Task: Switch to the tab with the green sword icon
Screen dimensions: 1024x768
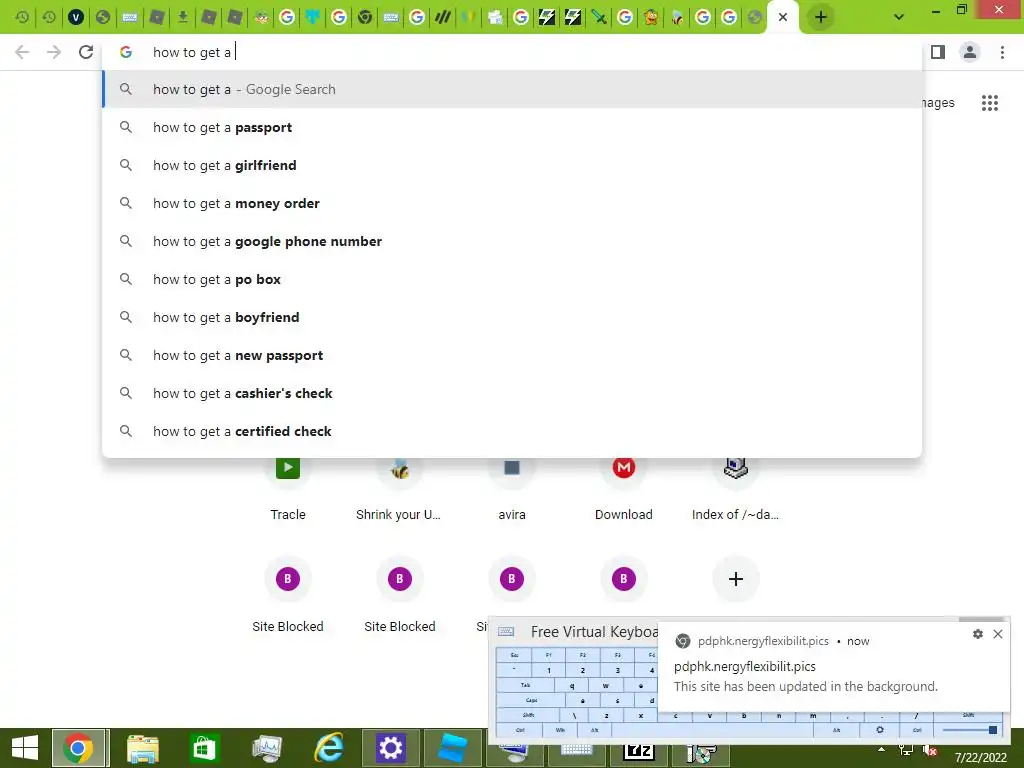Action: pos(599,17)
